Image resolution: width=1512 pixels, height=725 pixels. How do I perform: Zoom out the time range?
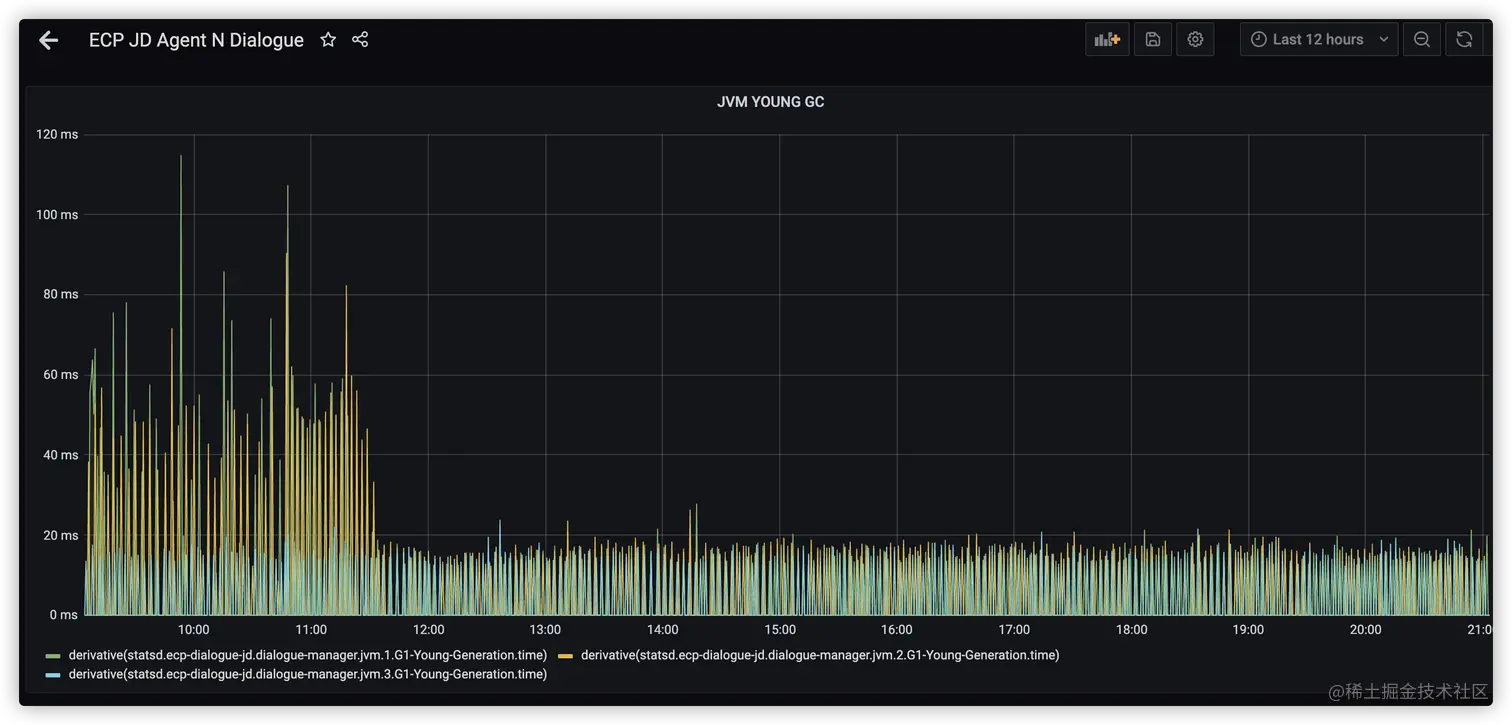1422,39
